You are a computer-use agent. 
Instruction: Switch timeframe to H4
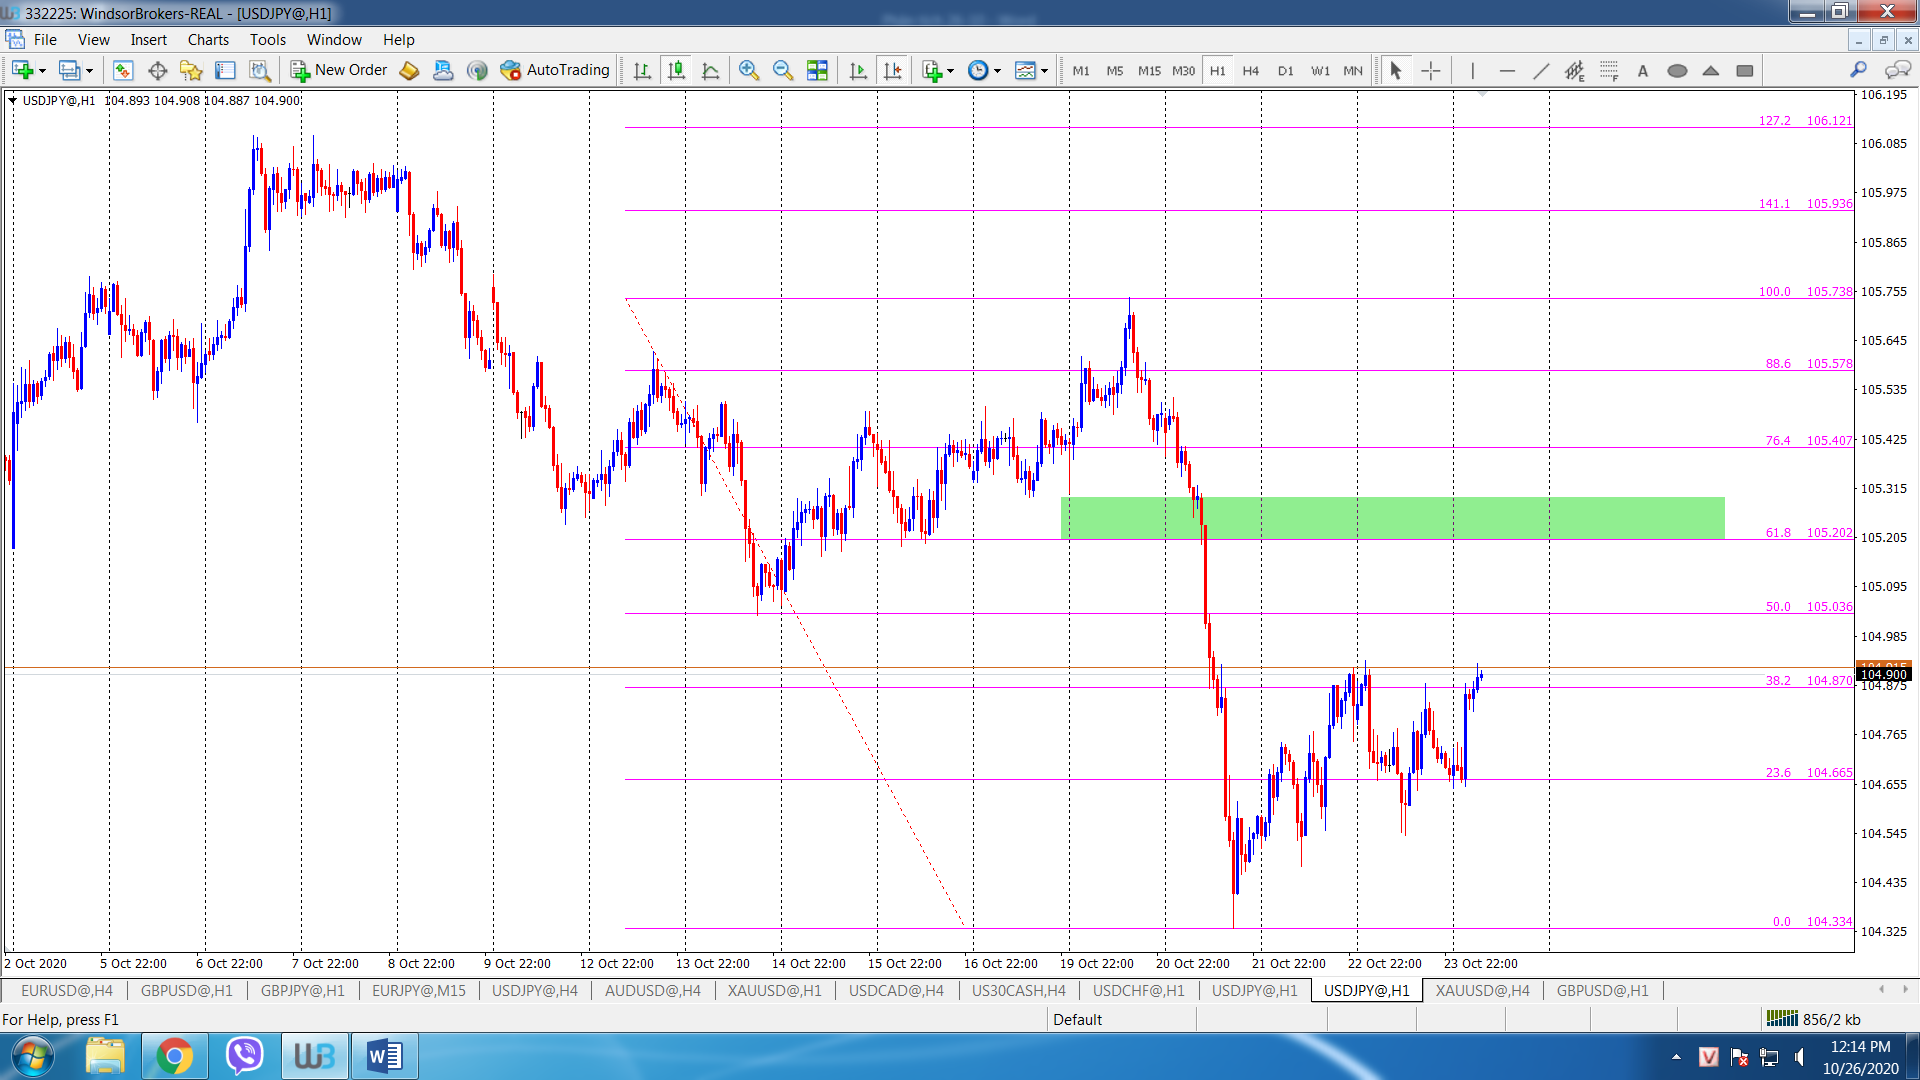[1251, 71]
